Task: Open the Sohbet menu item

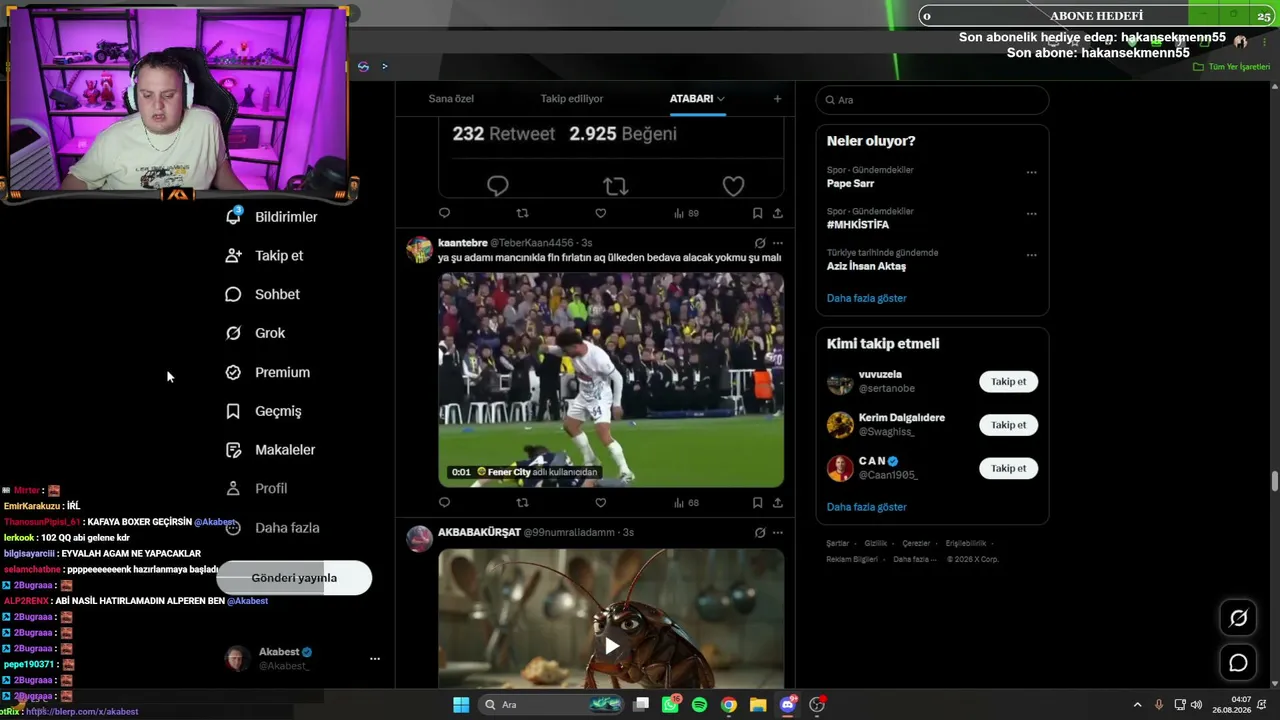Action: coord(277,294)
